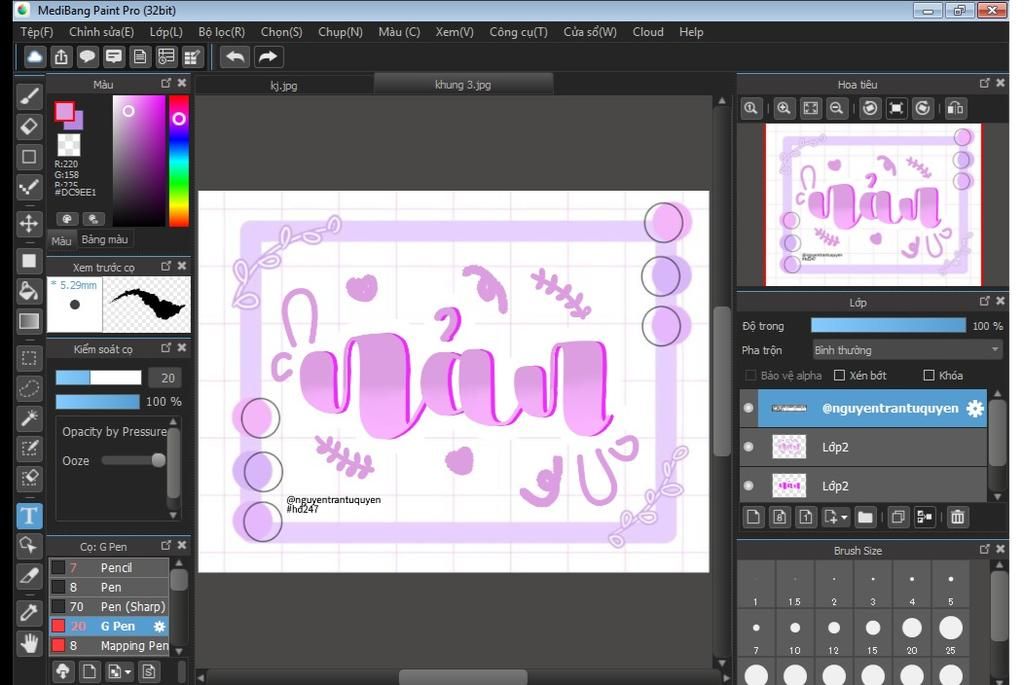
Task: Select the Lasso selection tool
Action: (29, 389)
